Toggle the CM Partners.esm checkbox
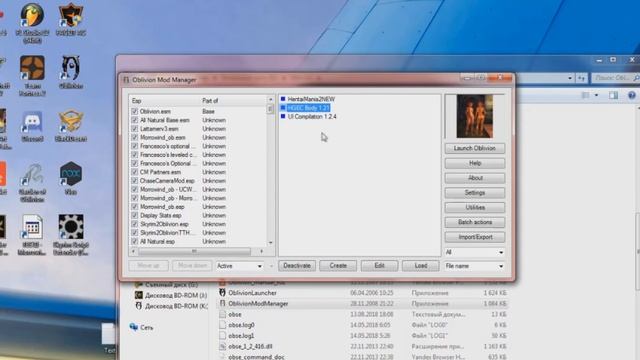 coord(135,172)
